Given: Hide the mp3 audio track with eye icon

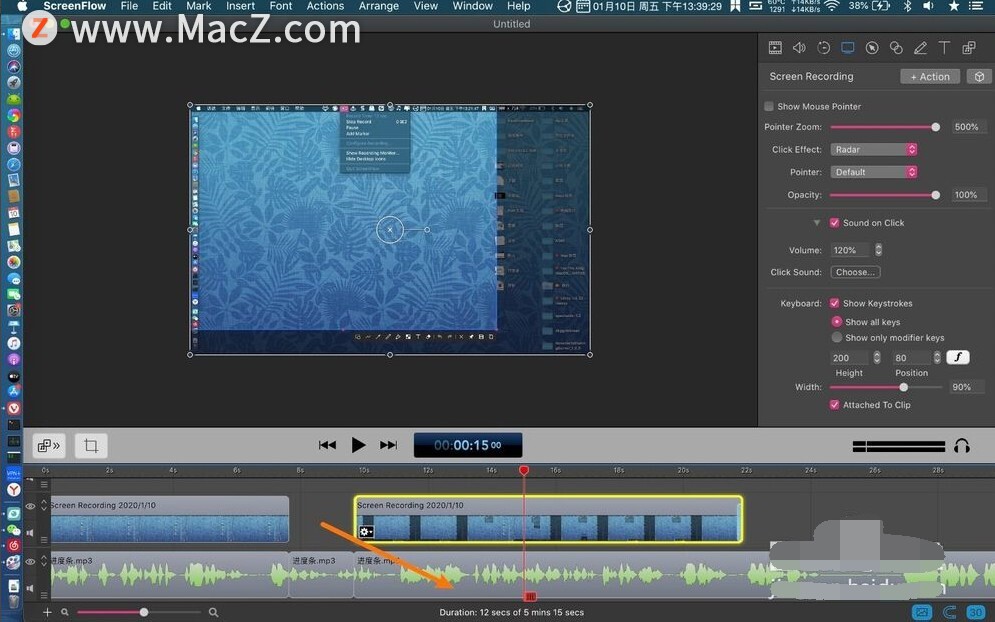Looking at the screenshot, I should point(30,562).
